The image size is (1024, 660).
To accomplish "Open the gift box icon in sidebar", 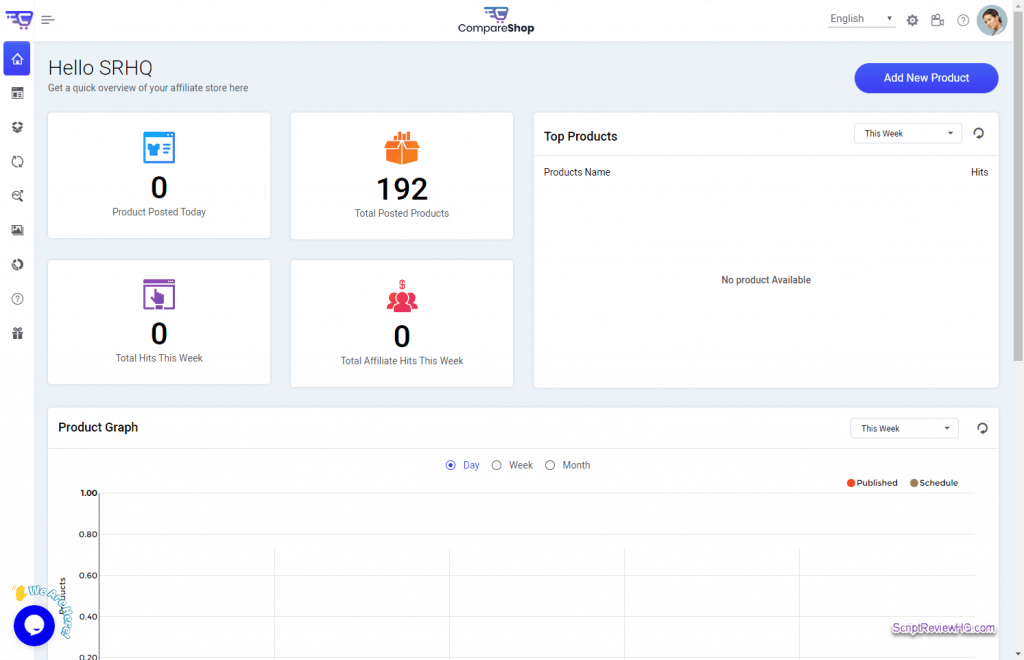I will point(17,333).
